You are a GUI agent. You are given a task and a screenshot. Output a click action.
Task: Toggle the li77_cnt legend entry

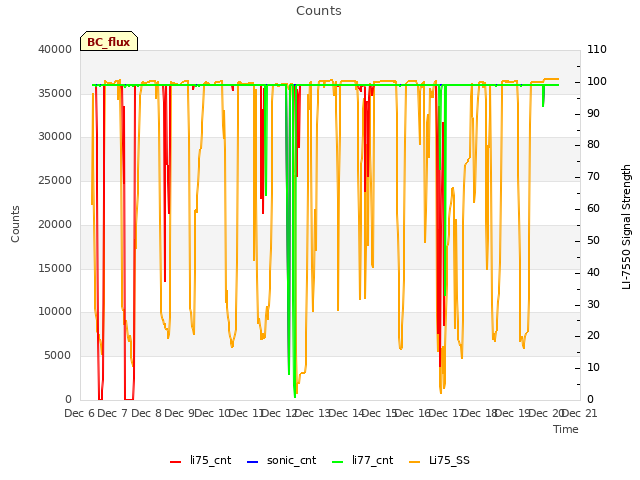(x=362, y=460)
